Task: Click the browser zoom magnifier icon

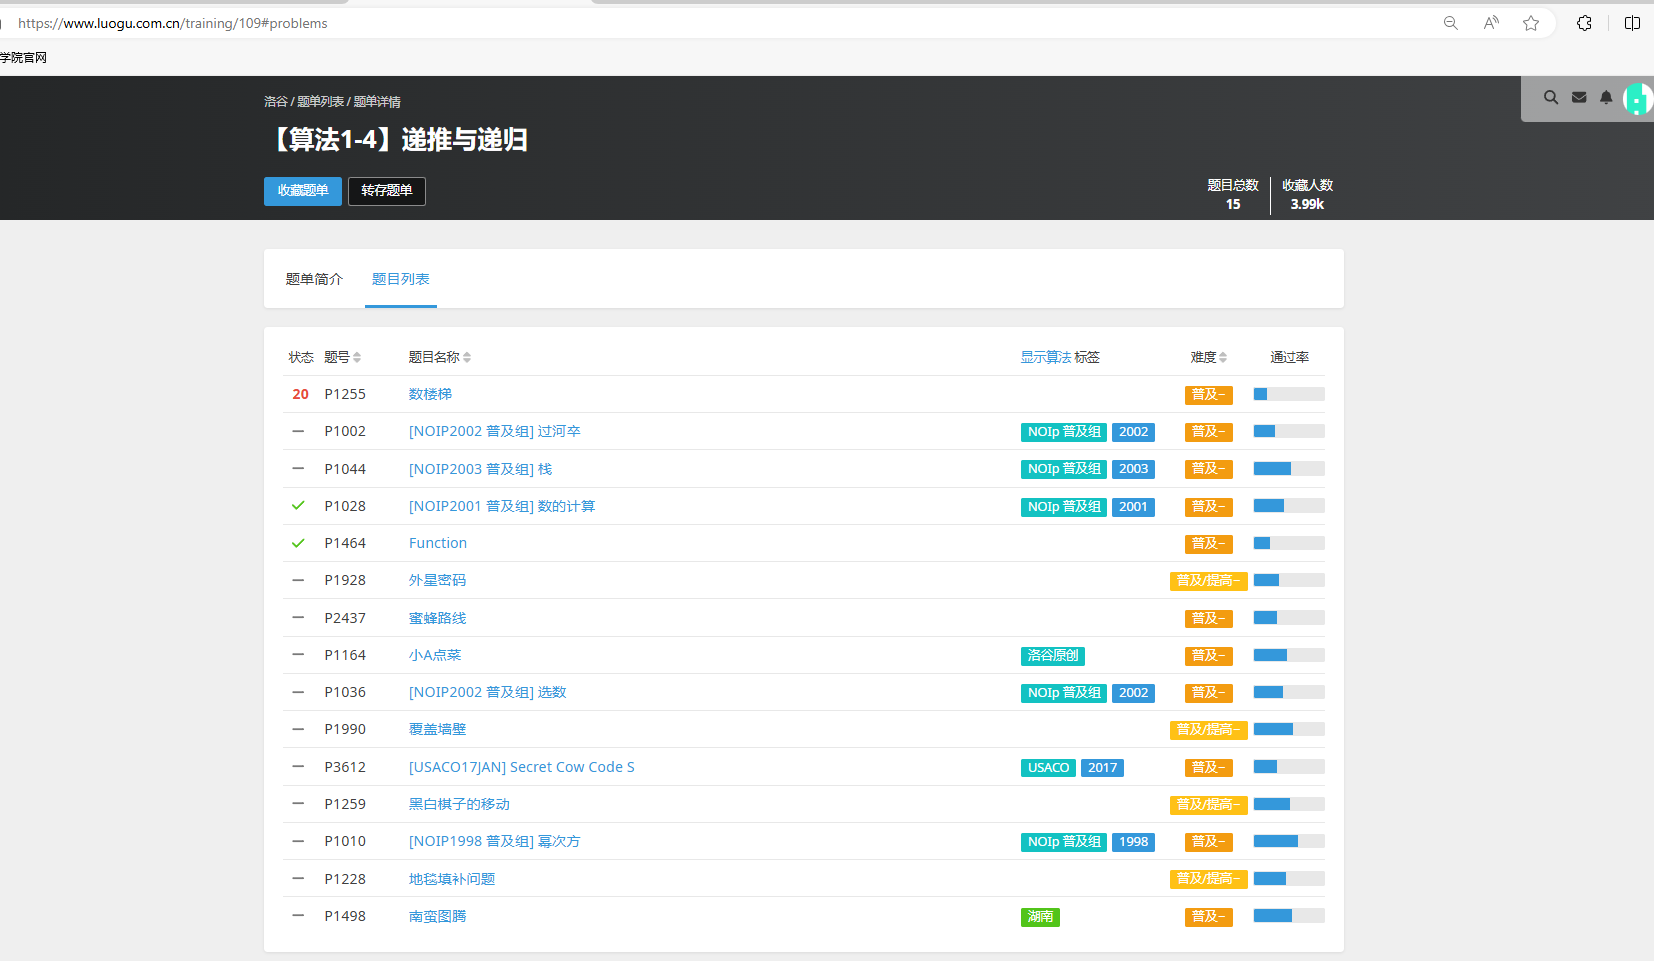Action: pos(1450,23)
